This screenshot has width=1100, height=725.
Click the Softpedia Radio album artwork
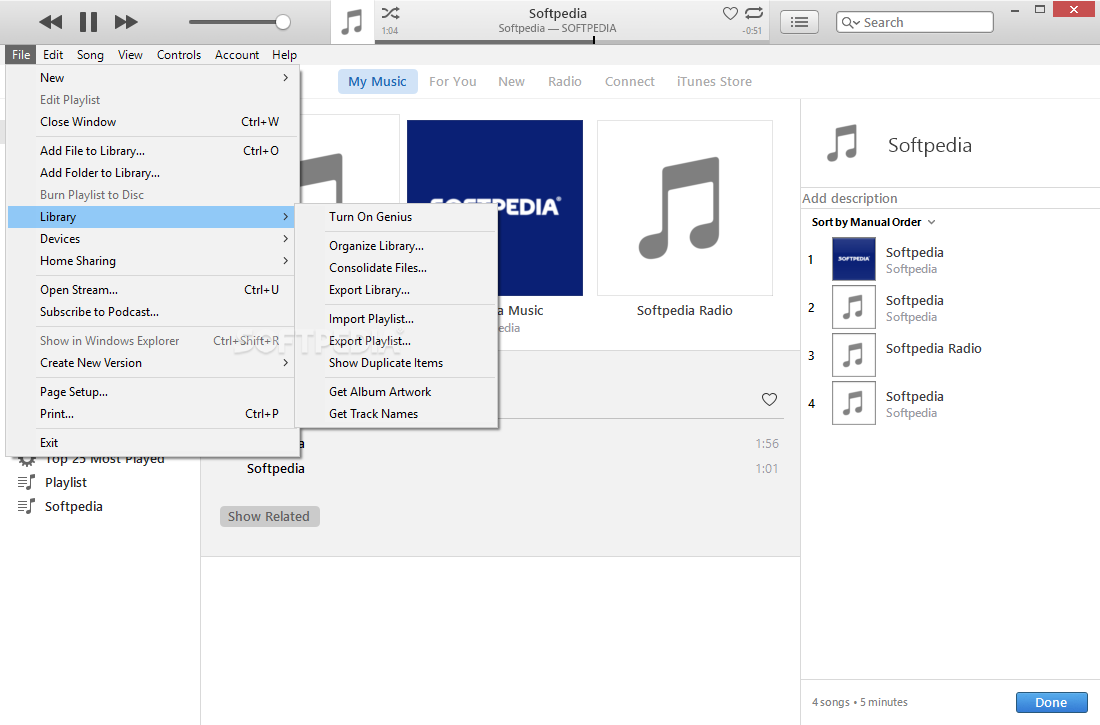tap(685, 208)
